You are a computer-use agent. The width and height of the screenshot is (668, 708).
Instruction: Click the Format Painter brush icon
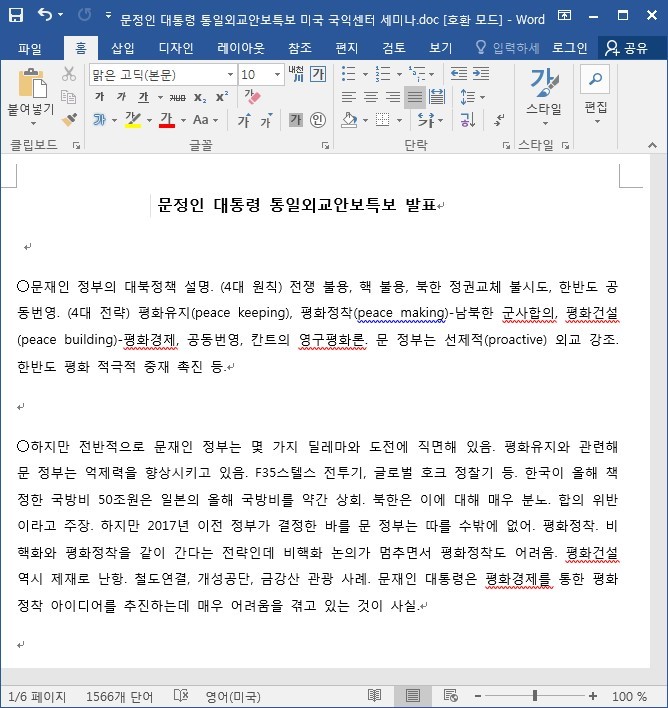click(69, 120)
